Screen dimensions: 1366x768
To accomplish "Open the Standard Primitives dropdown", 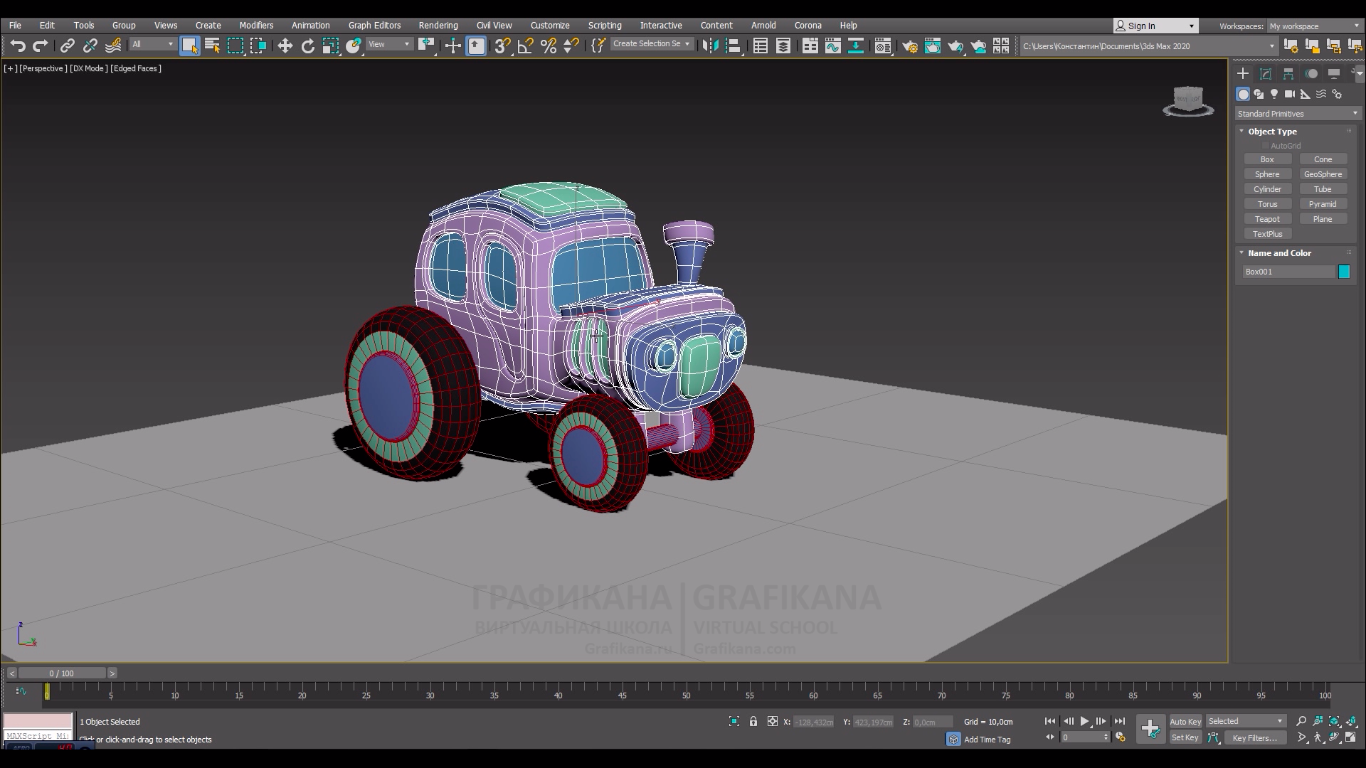I will [1297, 114].
